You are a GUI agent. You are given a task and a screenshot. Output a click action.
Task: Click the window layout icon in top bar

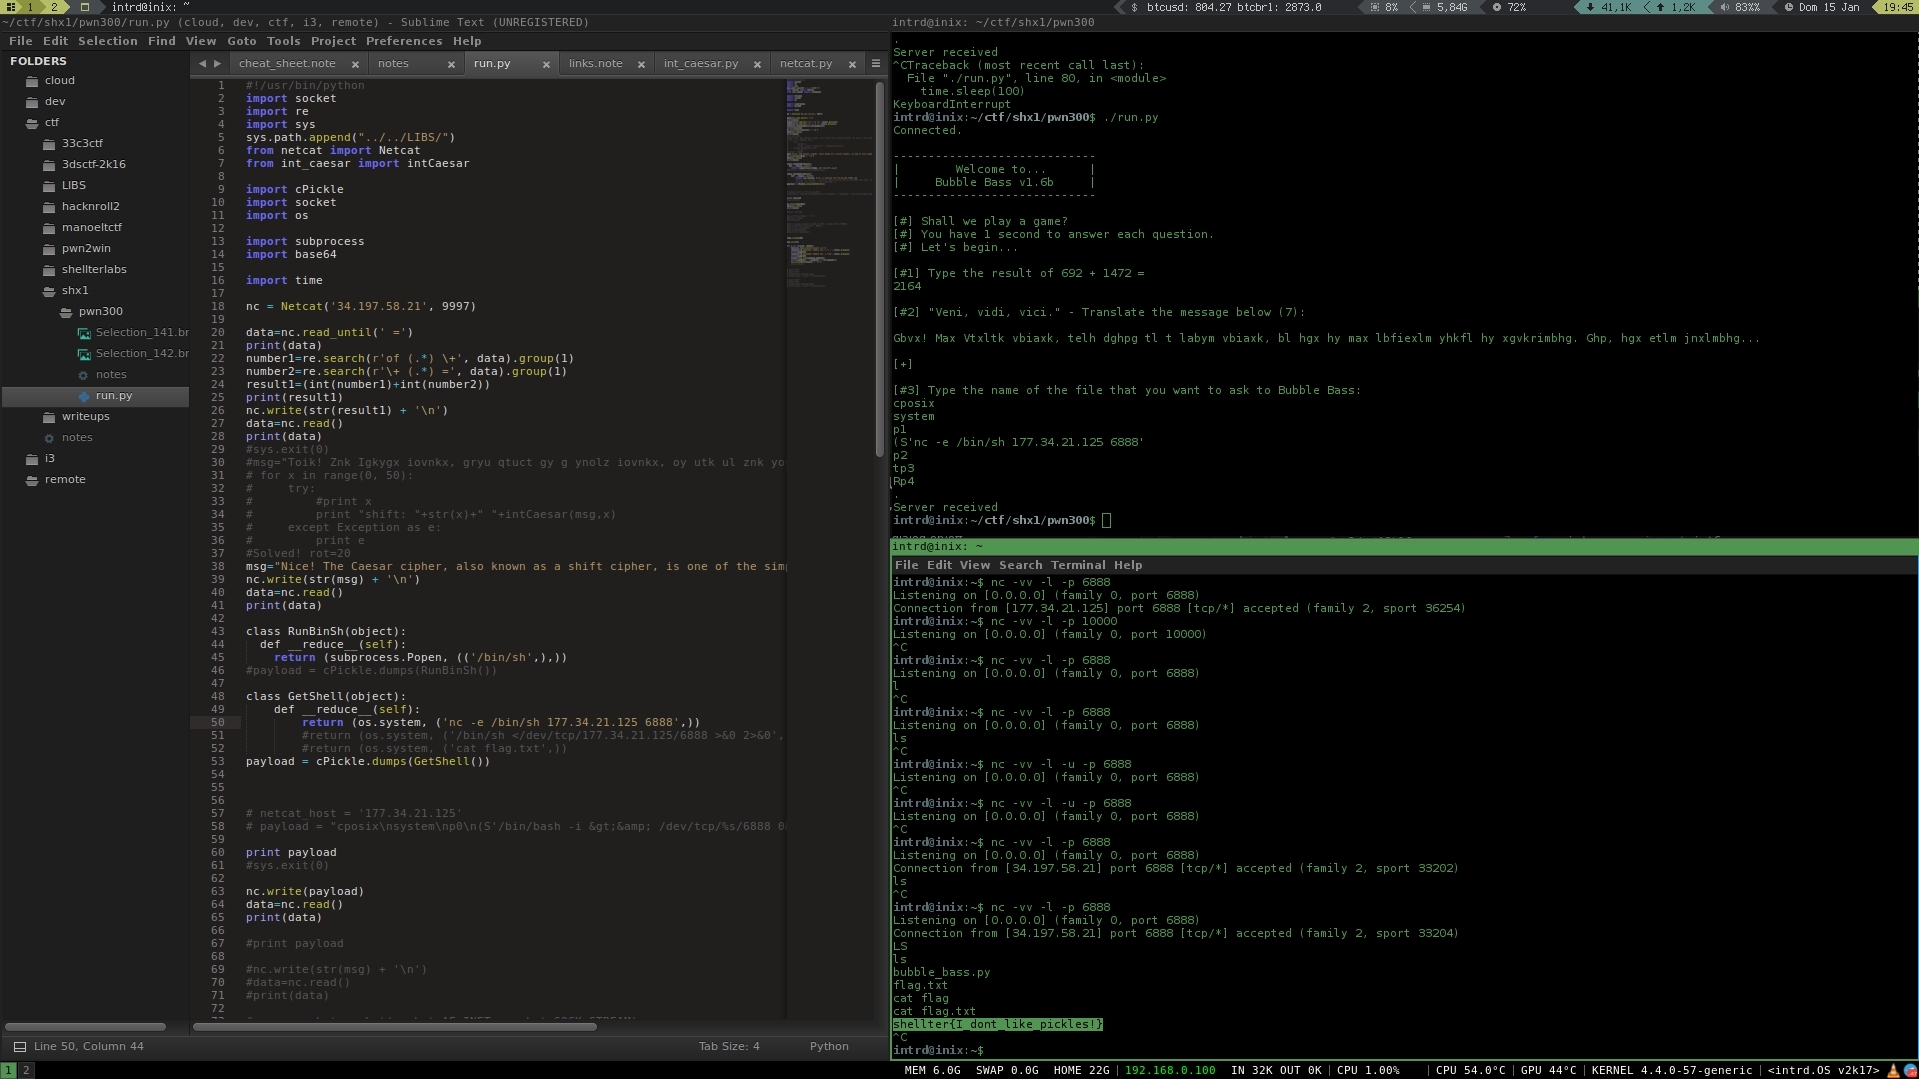pos(85,7)
